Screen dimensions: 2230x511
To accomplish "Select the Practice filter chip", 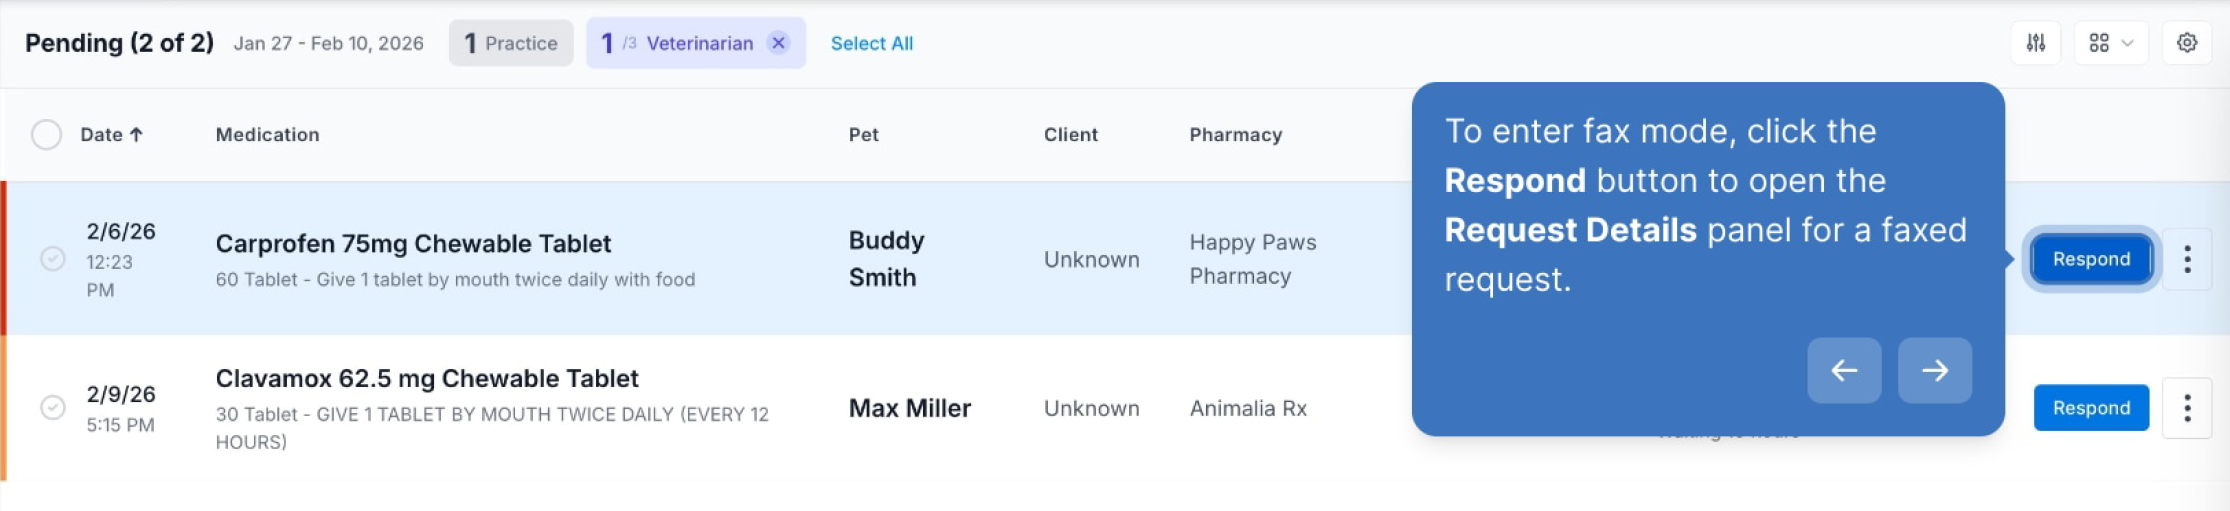I will coord(511,43).
